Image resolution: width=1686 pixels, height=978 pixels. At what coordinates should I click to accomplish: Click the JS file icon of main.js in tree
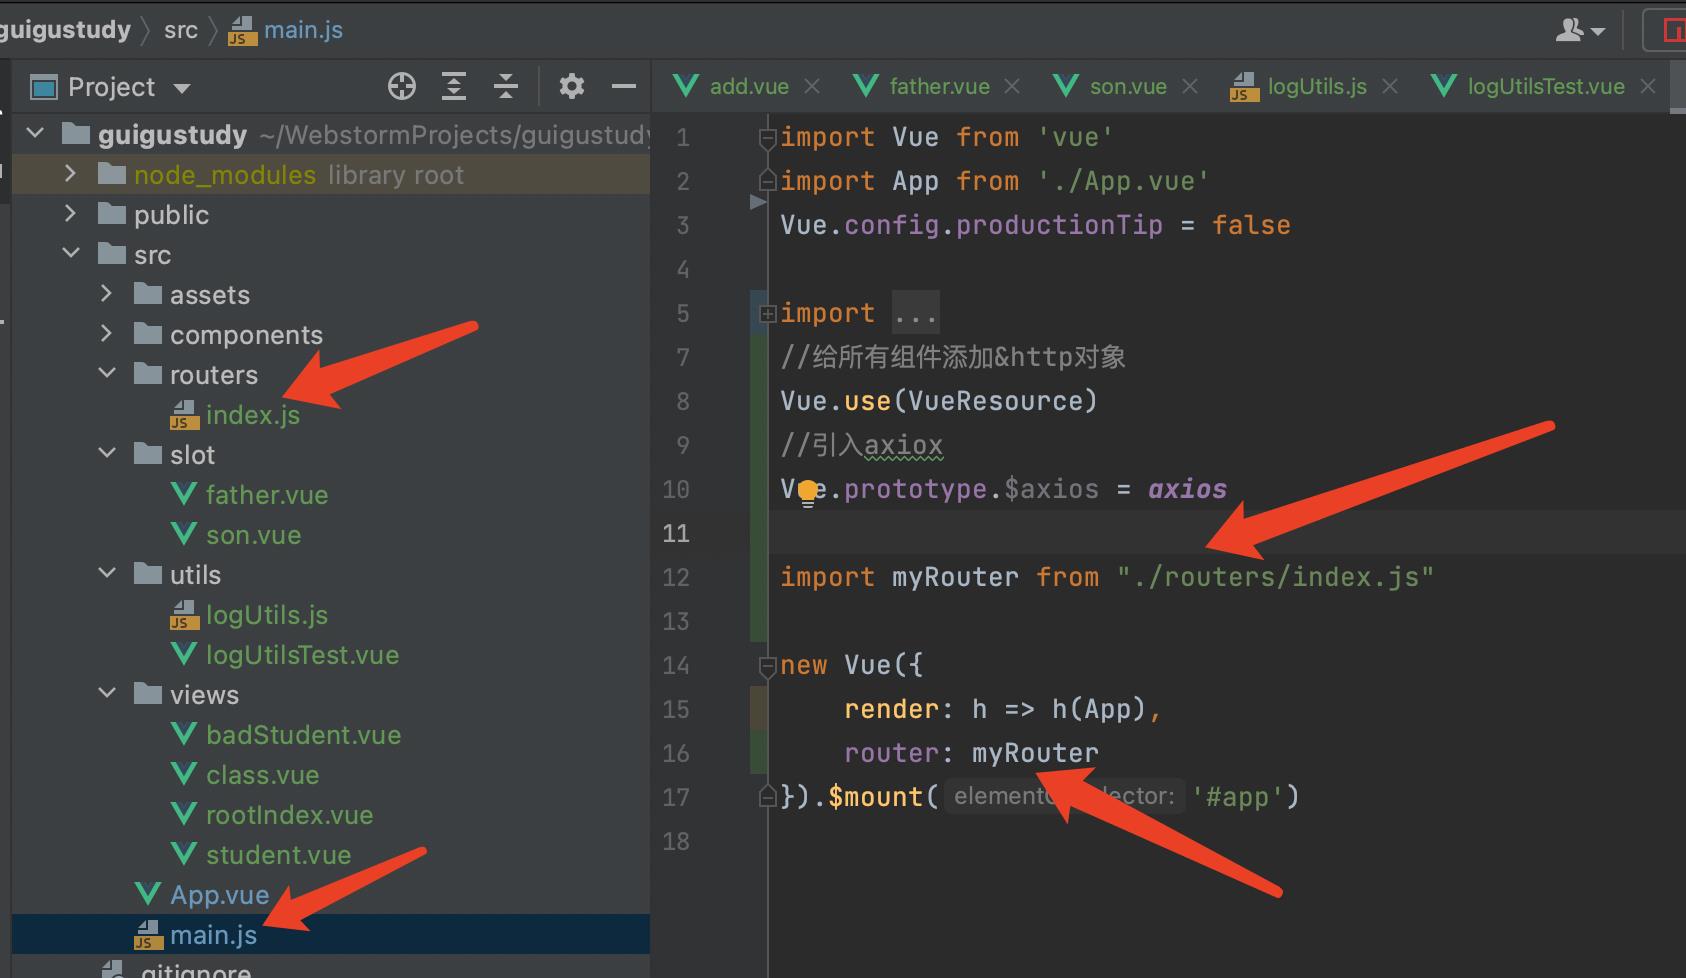pos(148,935)
